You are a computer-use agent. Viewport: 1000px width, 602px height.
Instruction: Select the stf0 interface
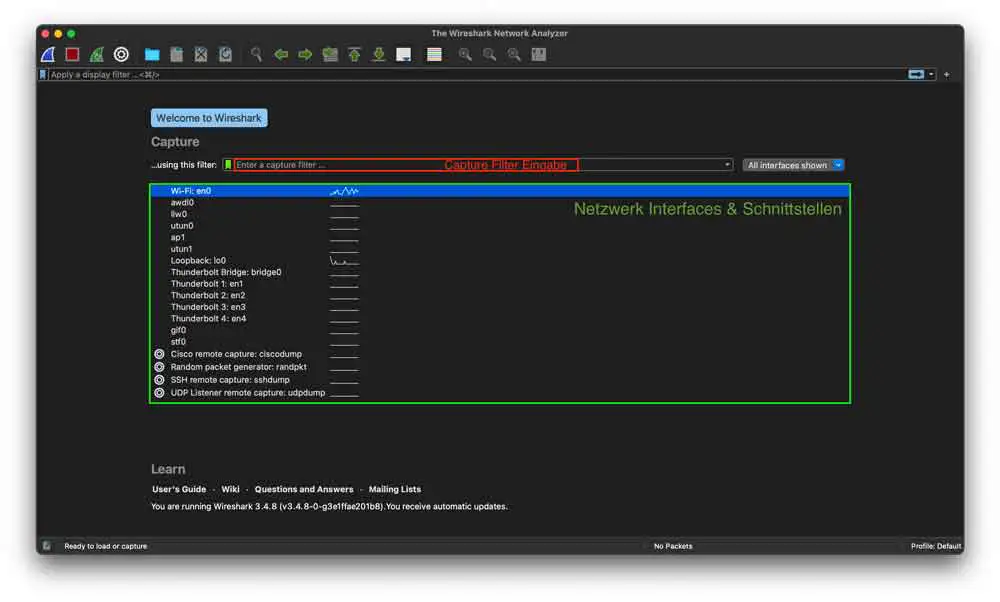click(500, 341)
